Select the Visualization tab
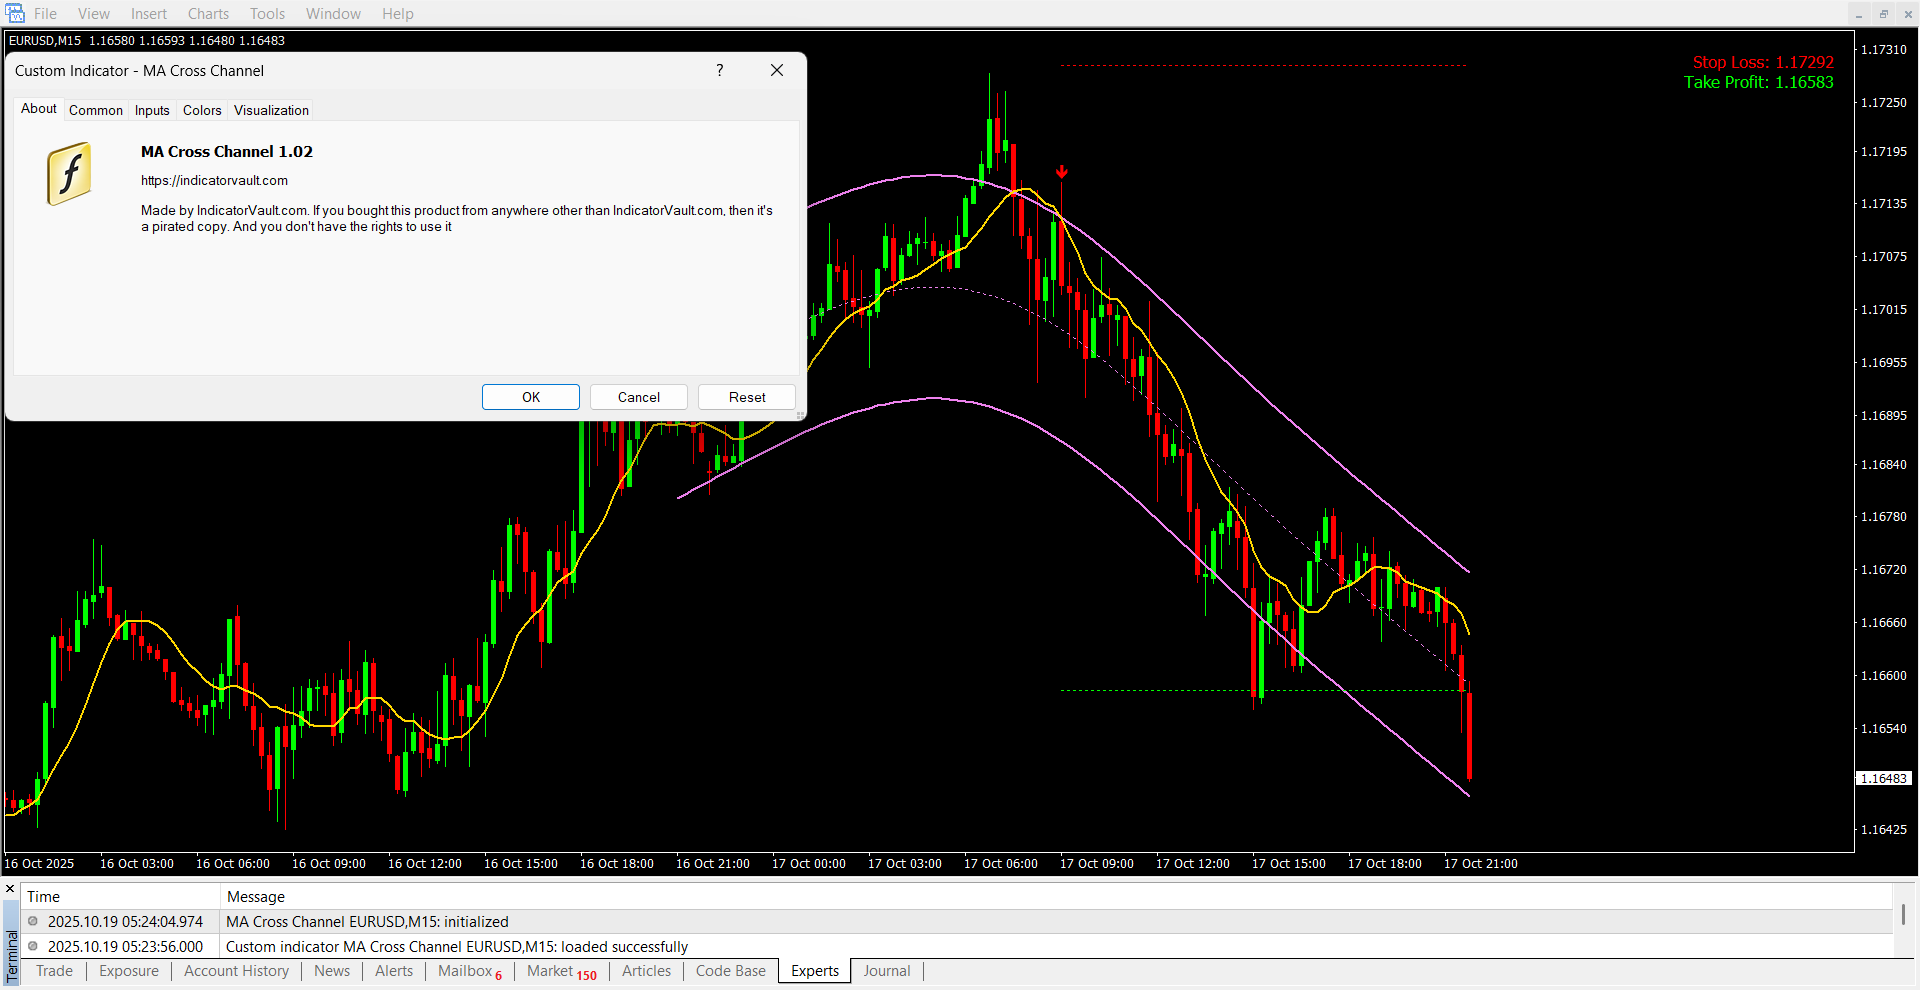 [x=271, y=110]
